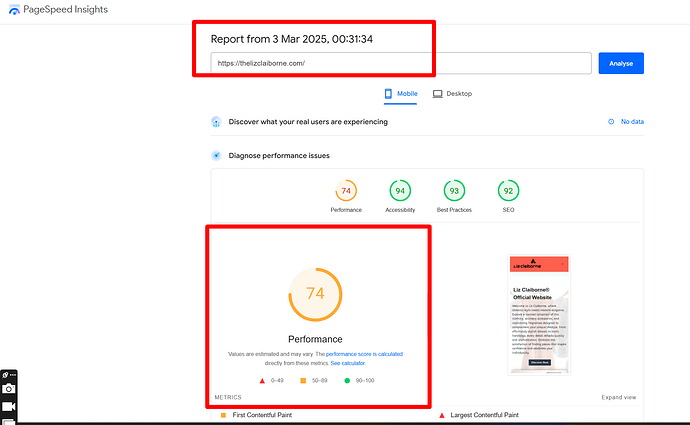The width and height of the screenshot is (690, 425).
Task: Click the mobile phone icon
Action: 388,94
